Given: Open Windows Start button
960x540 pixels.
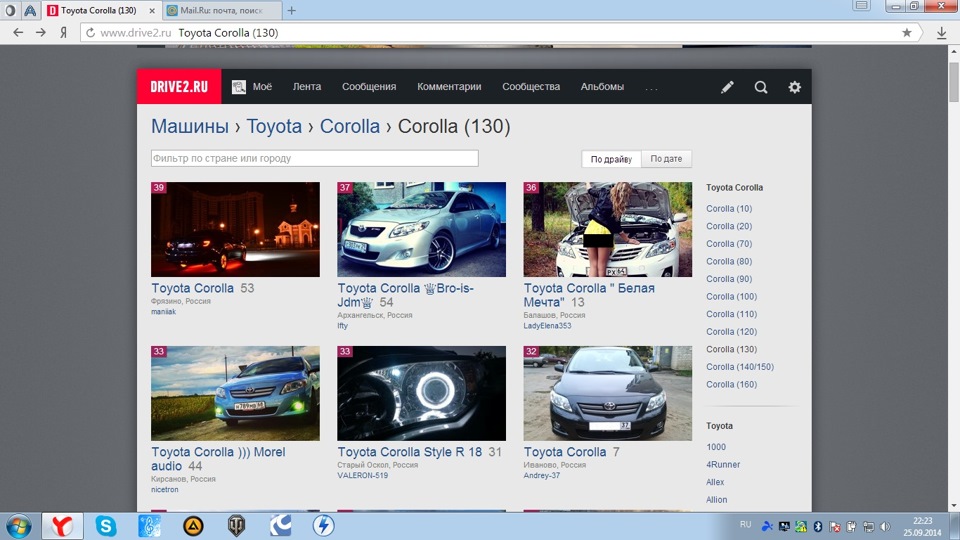Looking at the screenshot, I should click(x=18, y=526).
